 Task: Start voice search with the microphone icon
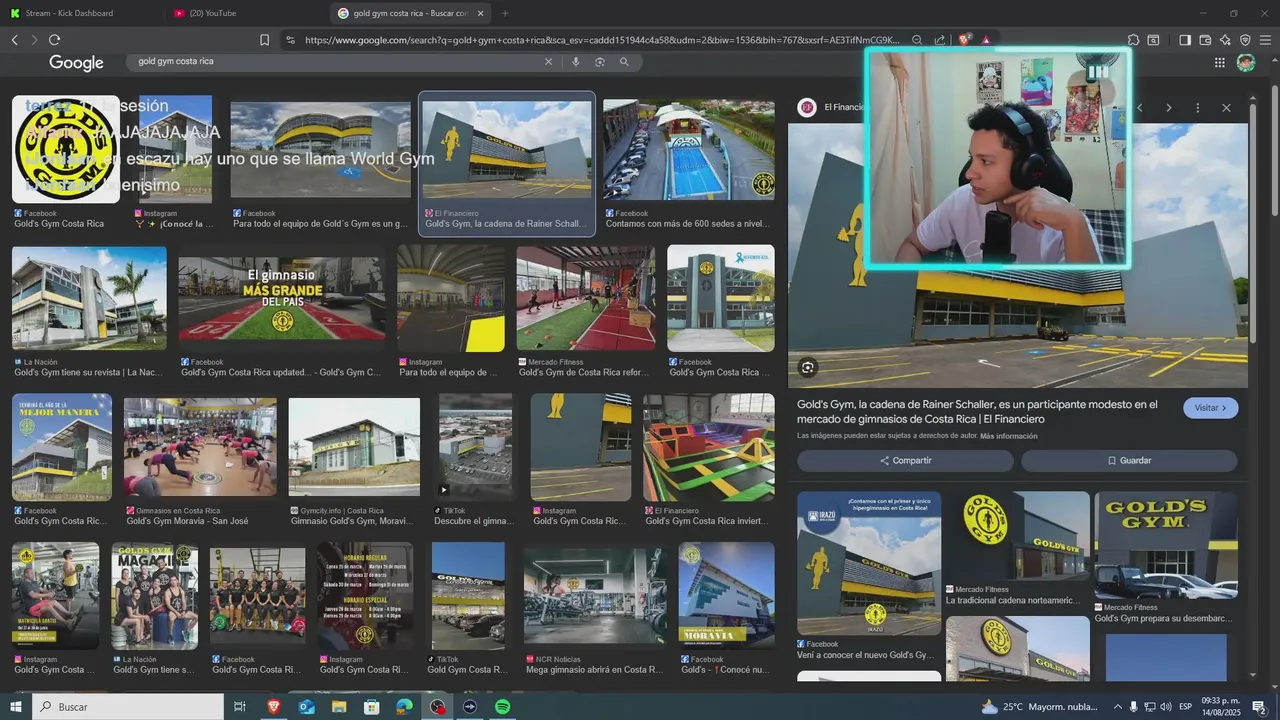click(x=575, y=62)
